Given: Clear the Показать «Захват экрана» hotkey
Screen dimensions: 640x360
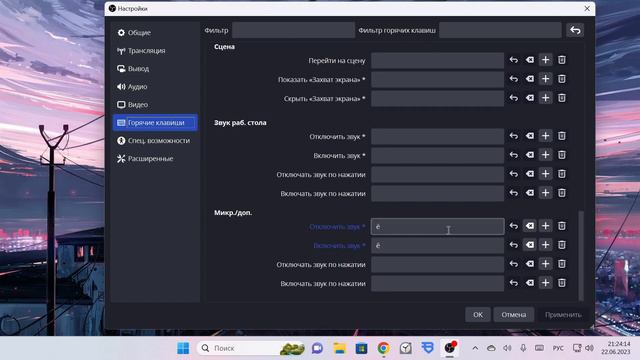Looking at the screenshot, I should (x=529, y=79).
